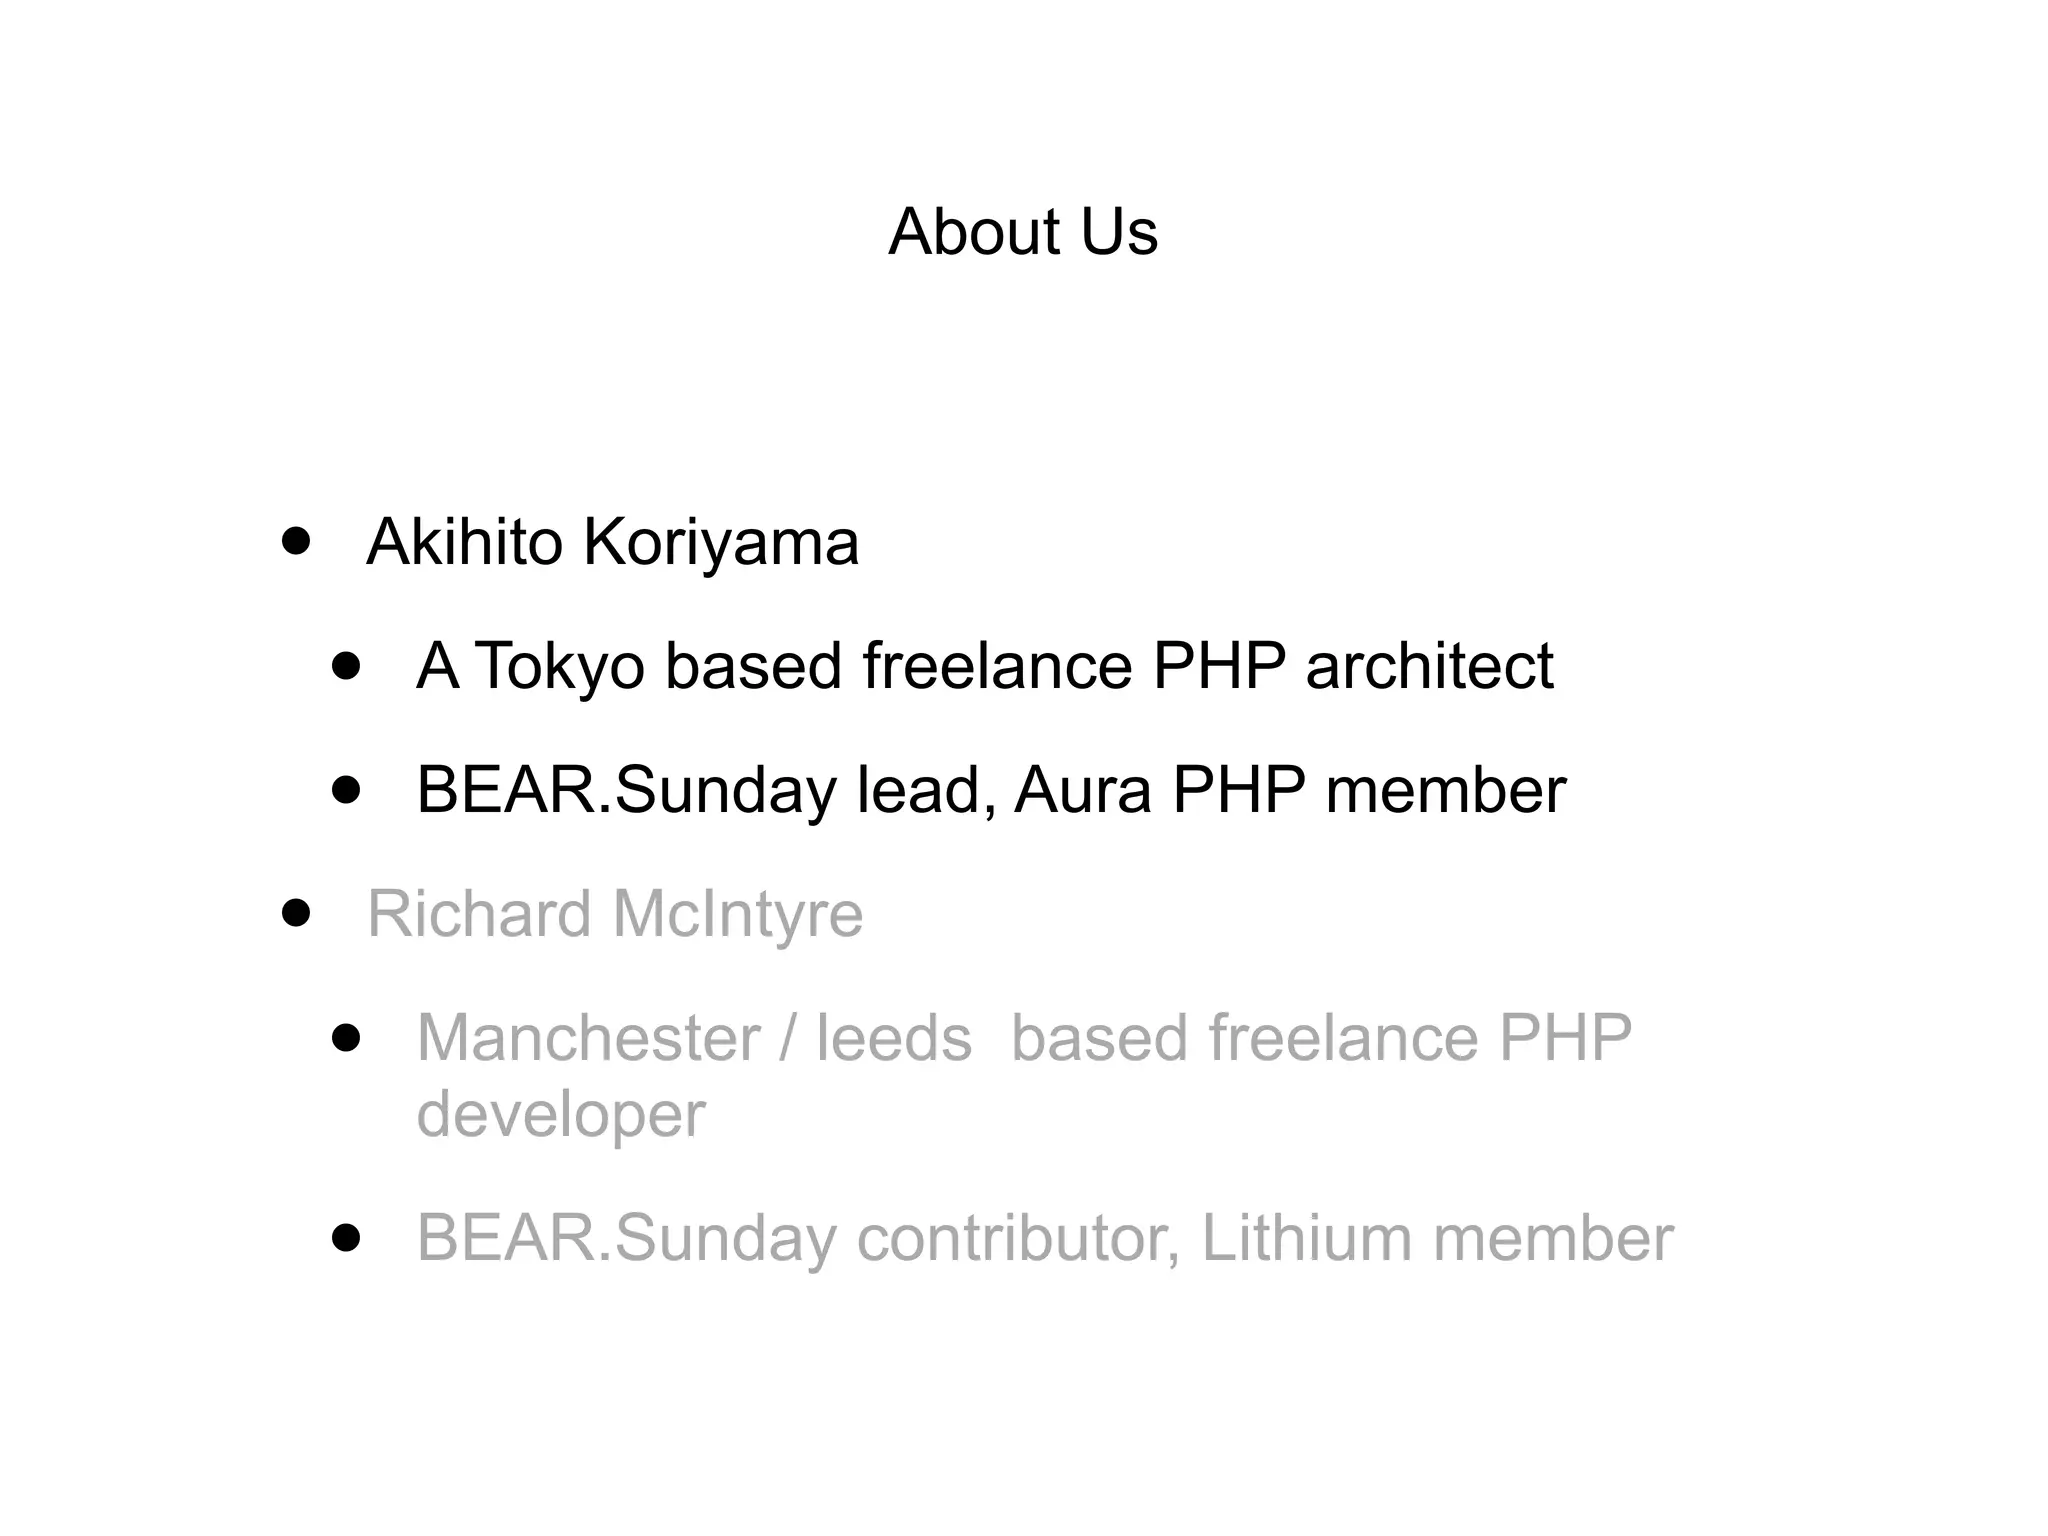
Task: Click the word "developer"
Action: point(561,1114)
